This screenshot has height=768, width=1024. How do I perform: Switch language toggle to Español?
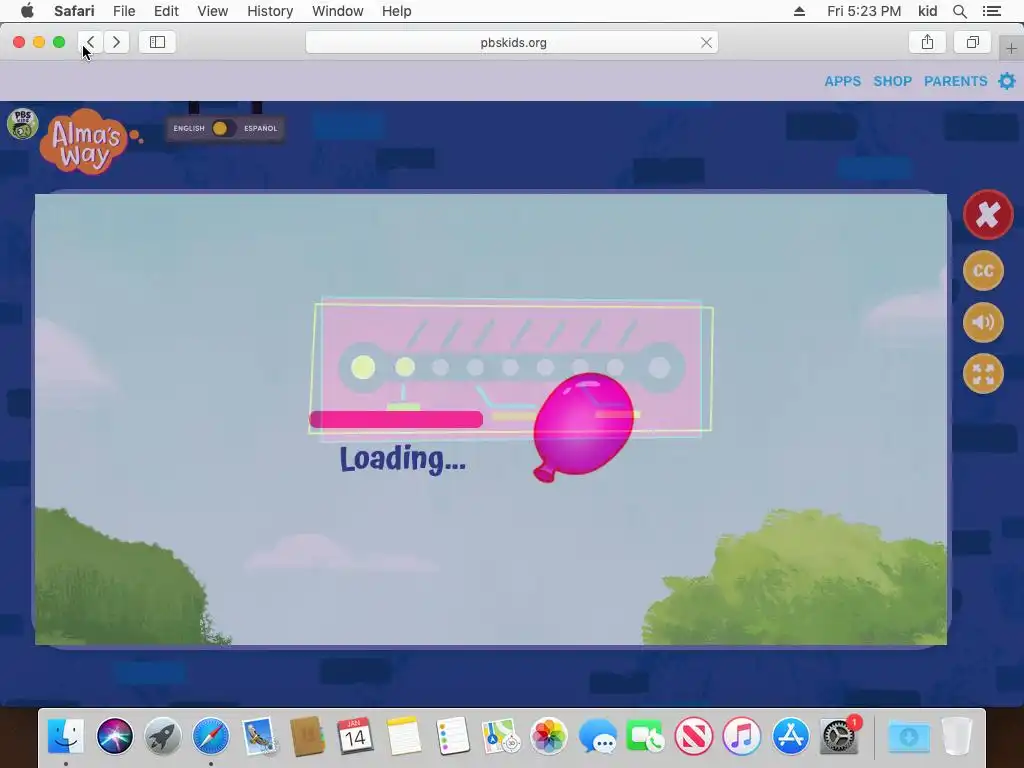pos(261,128)
